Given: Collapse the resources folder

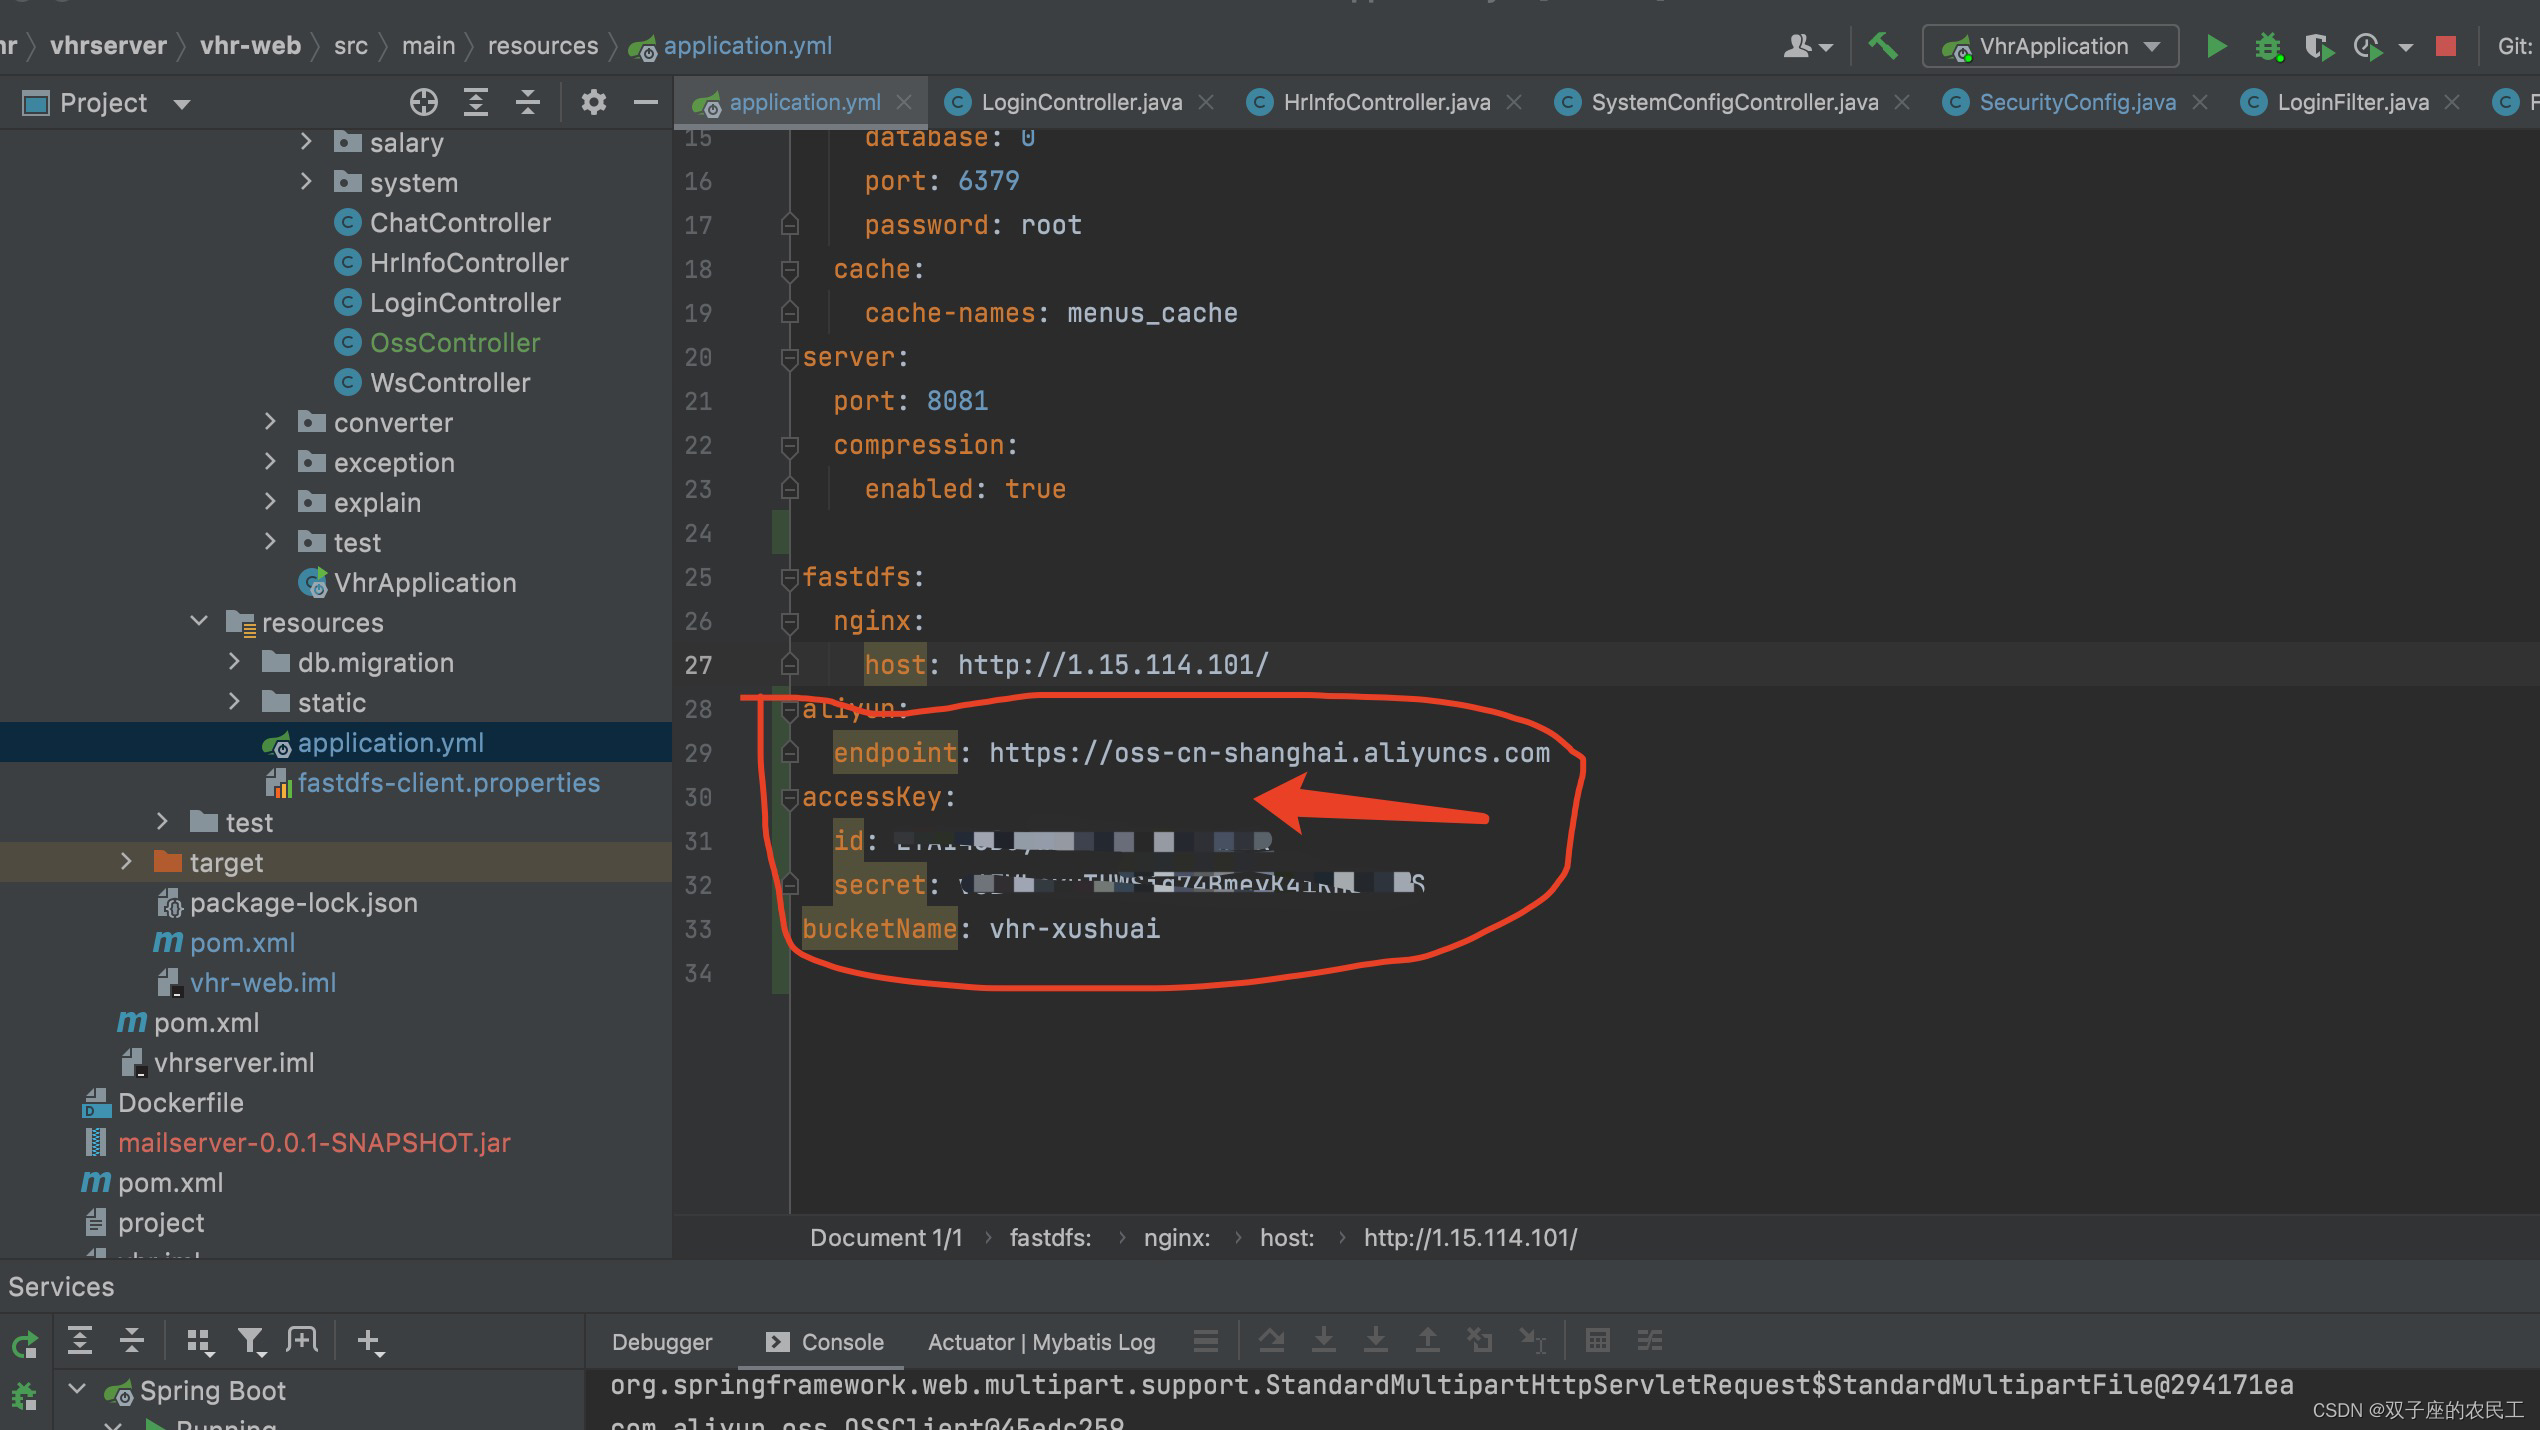Looking at the screenshot, I should click(199, 622).
